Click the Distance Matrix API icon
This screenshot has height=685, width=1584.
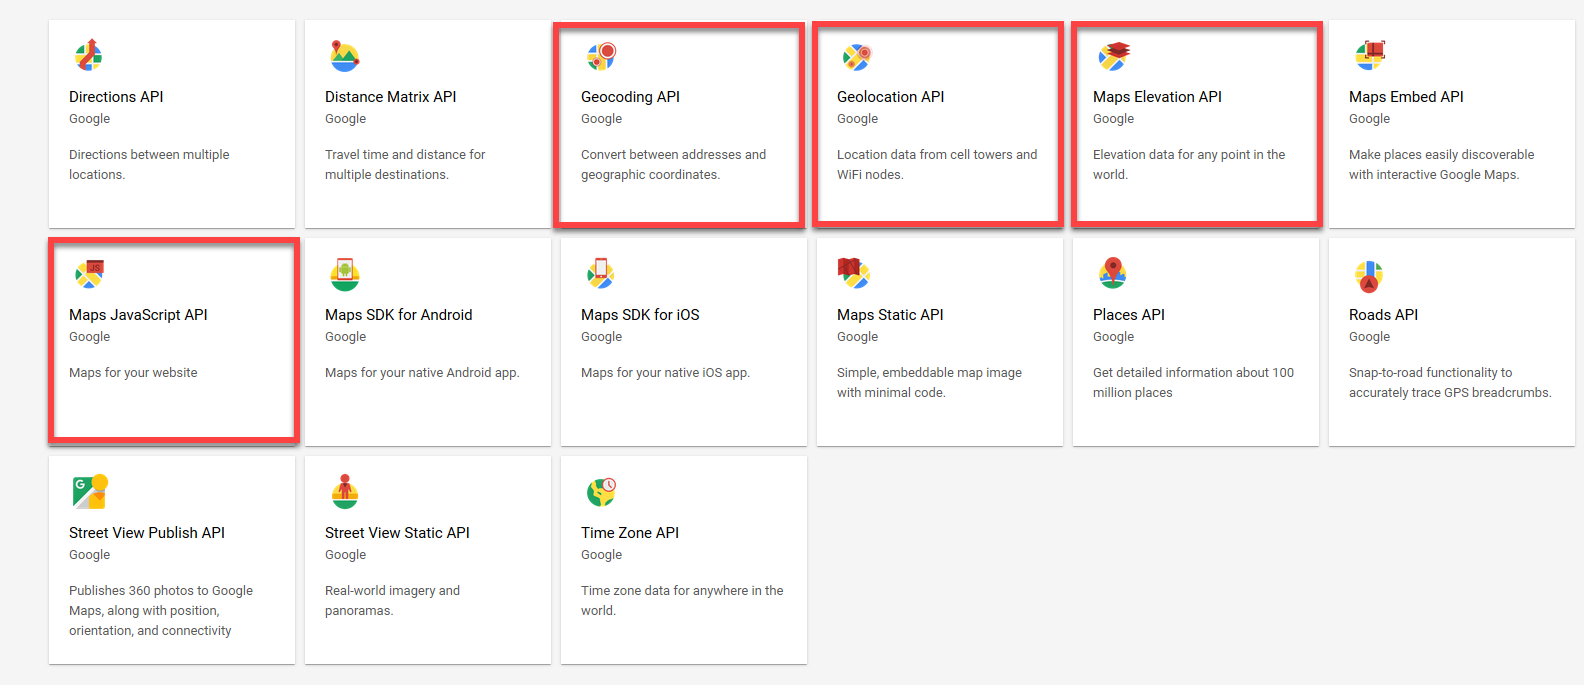coord(345,56)
